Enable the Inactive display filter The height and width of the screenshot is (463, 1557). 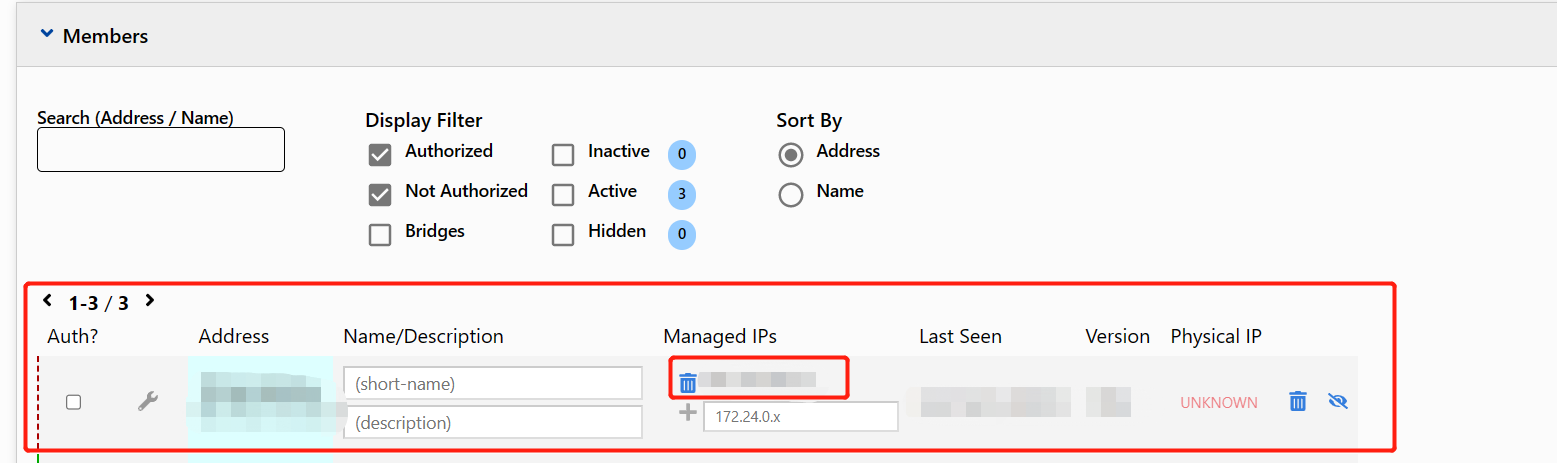(x=563, y=155)
